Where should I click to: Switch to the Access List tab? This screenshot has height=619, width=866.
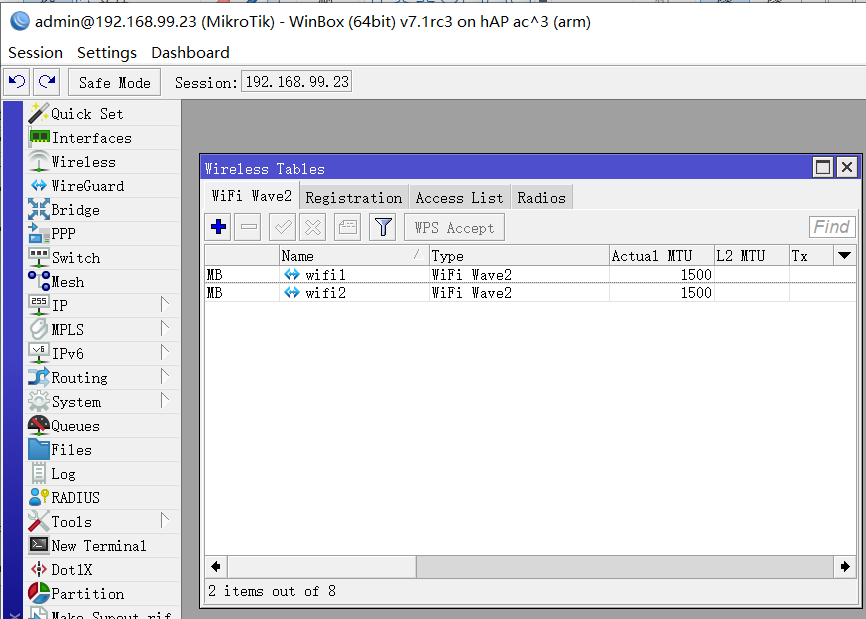pyautogui.click(x=459, y=198)
